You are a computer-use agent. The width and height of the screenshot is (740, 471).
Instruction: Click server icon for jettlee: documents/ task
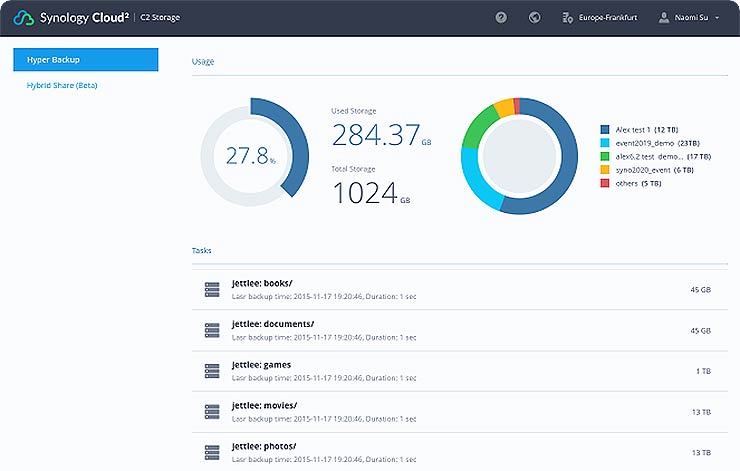pos(211,330)
